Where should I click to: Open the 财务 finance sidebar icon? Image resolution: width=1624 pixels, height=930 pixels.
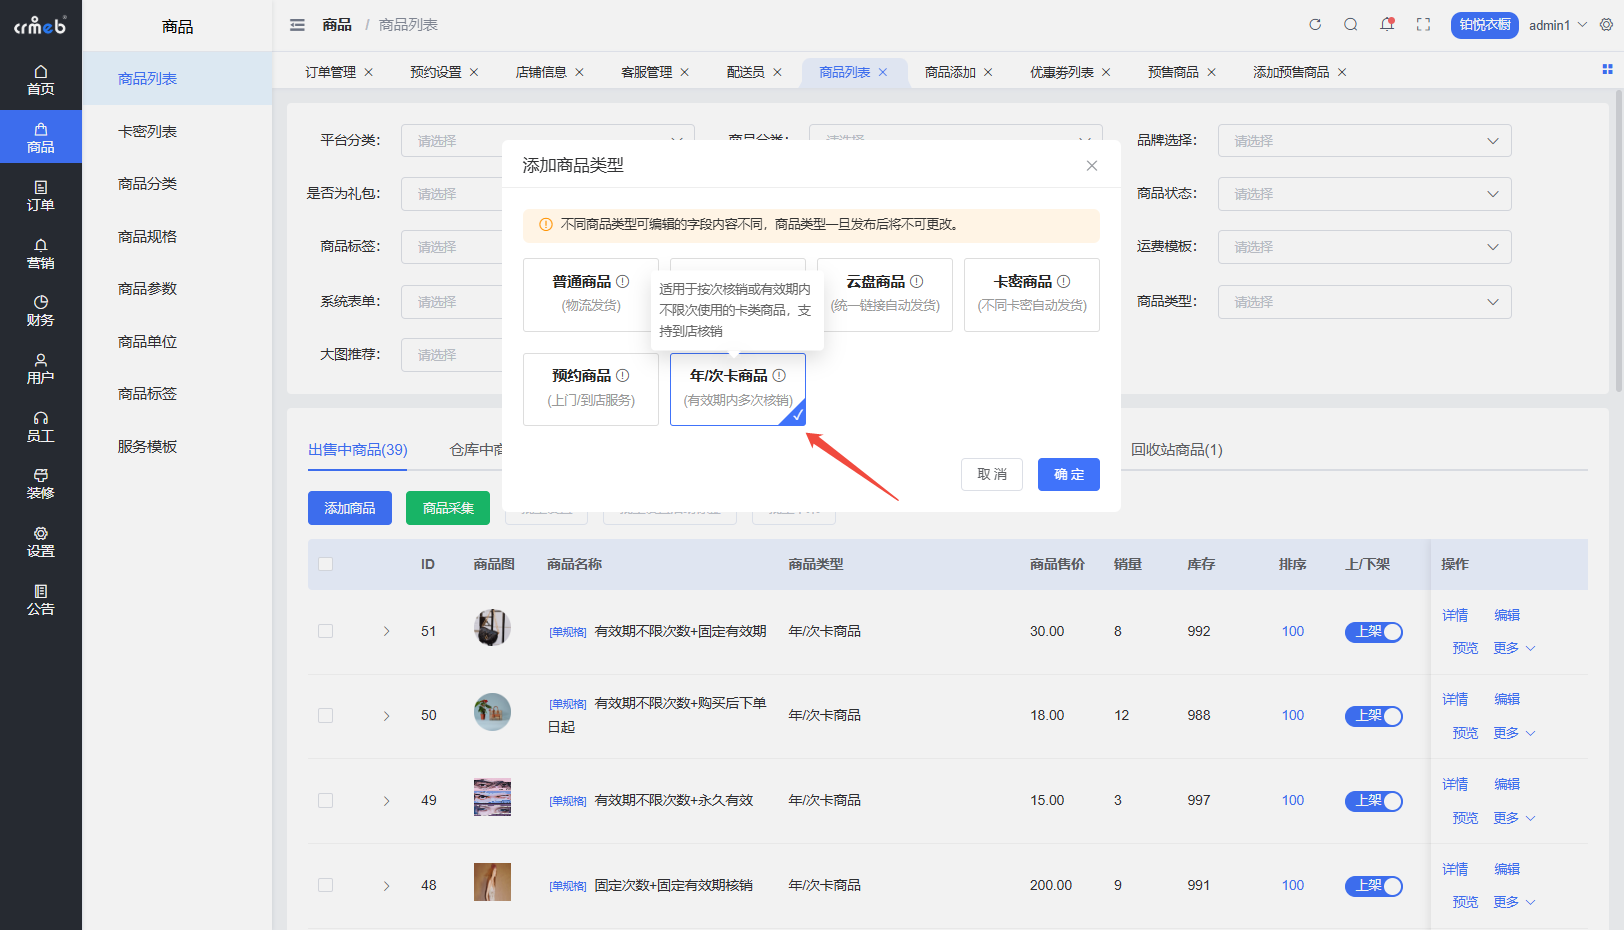40,311
